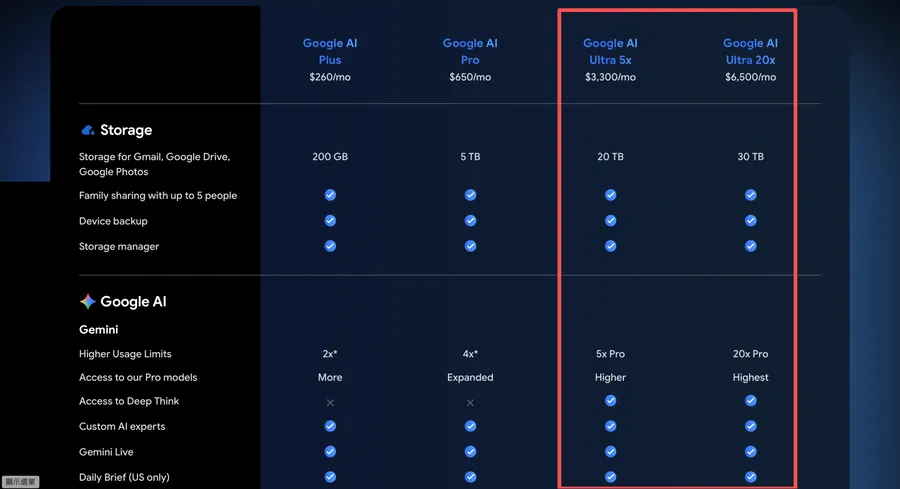Click Custom AI experts checkmark under Ultra 5x
The height and width of the screenshot is (489, 900).
pos(610,426)
